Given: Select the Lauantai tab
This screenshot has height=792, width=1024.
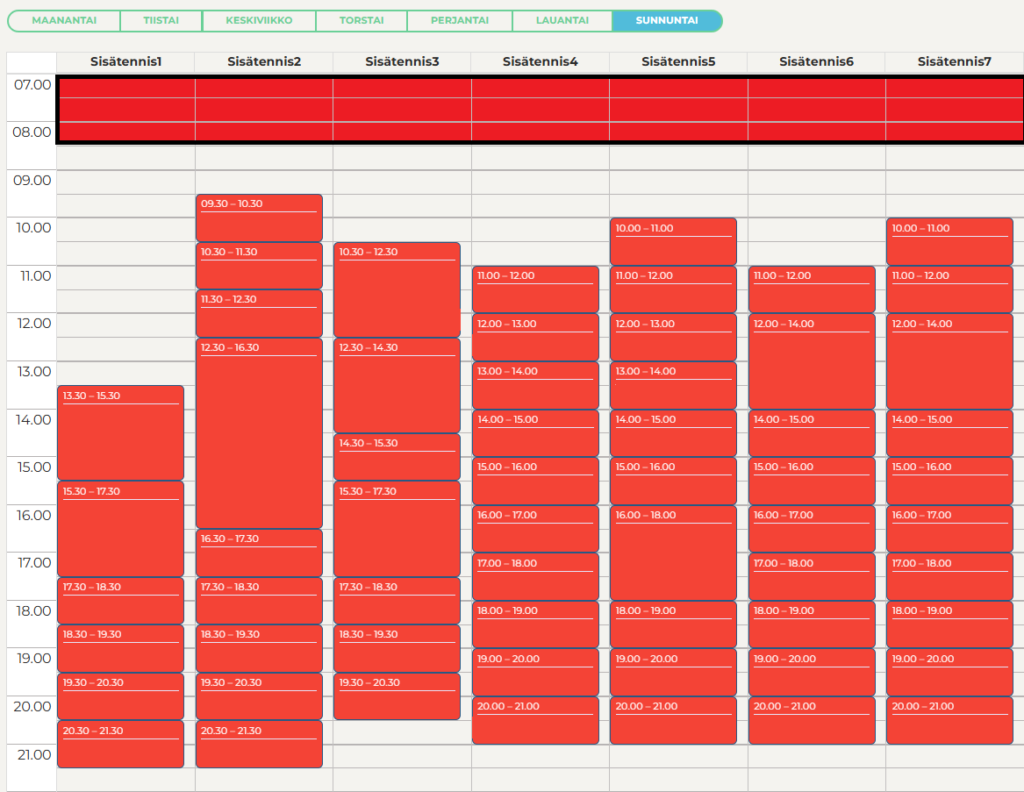Looking at the screenshot, I should 562,20.
